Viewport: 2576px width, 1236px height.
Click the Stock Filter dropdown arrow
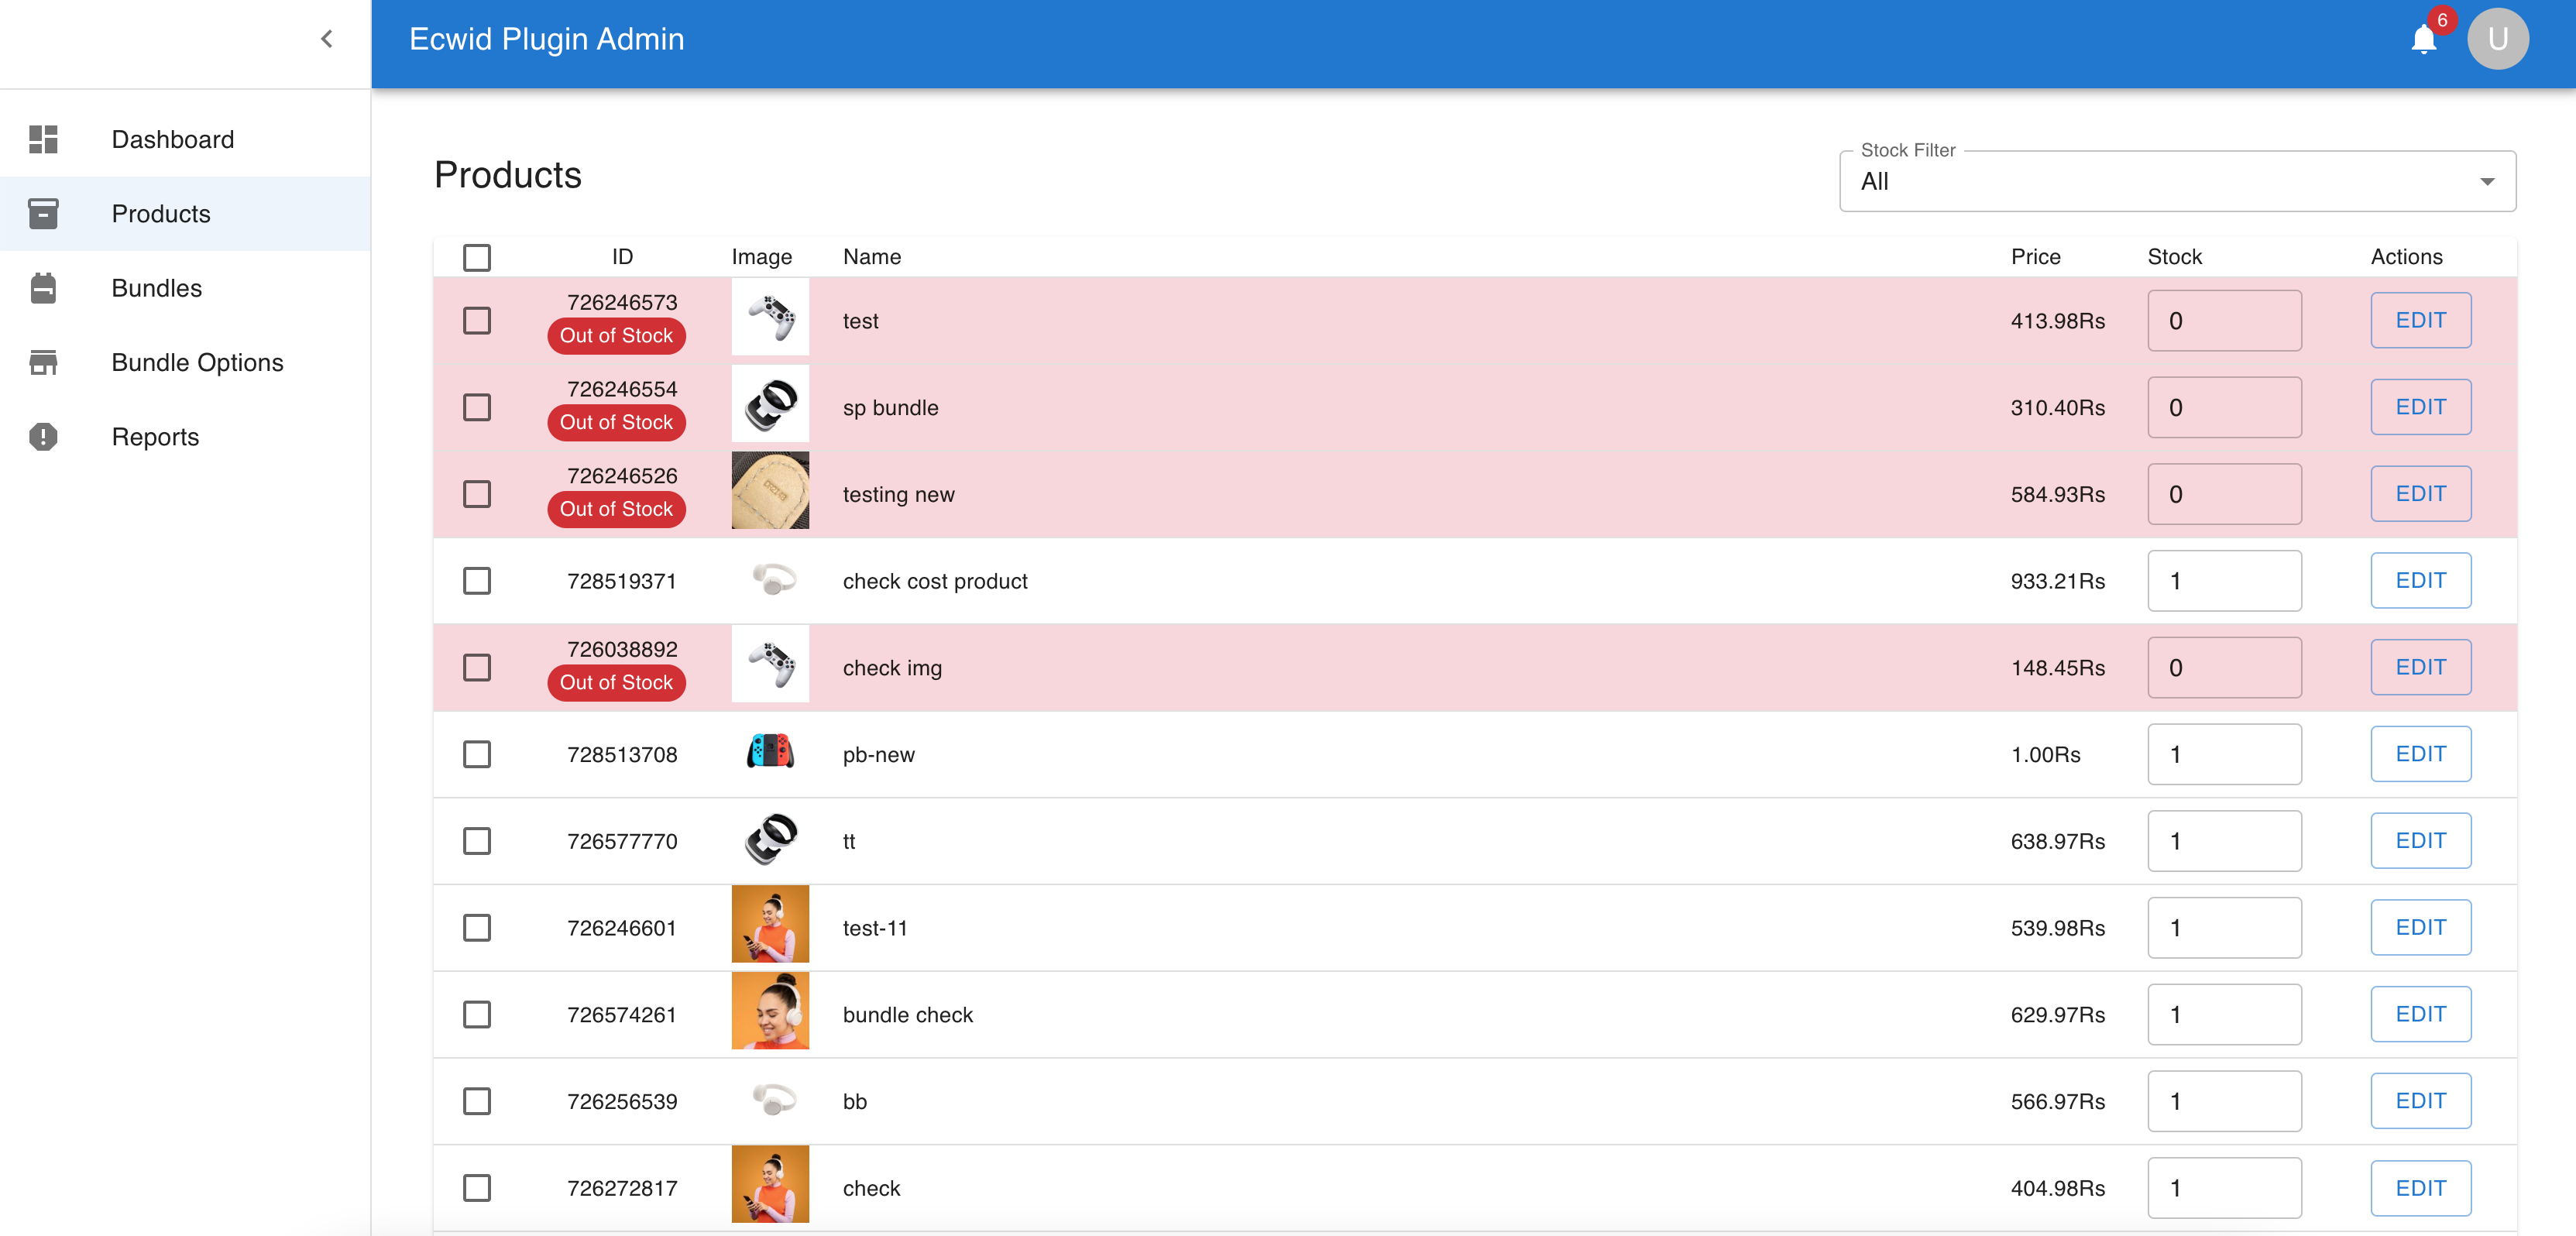click(2486, 182)
